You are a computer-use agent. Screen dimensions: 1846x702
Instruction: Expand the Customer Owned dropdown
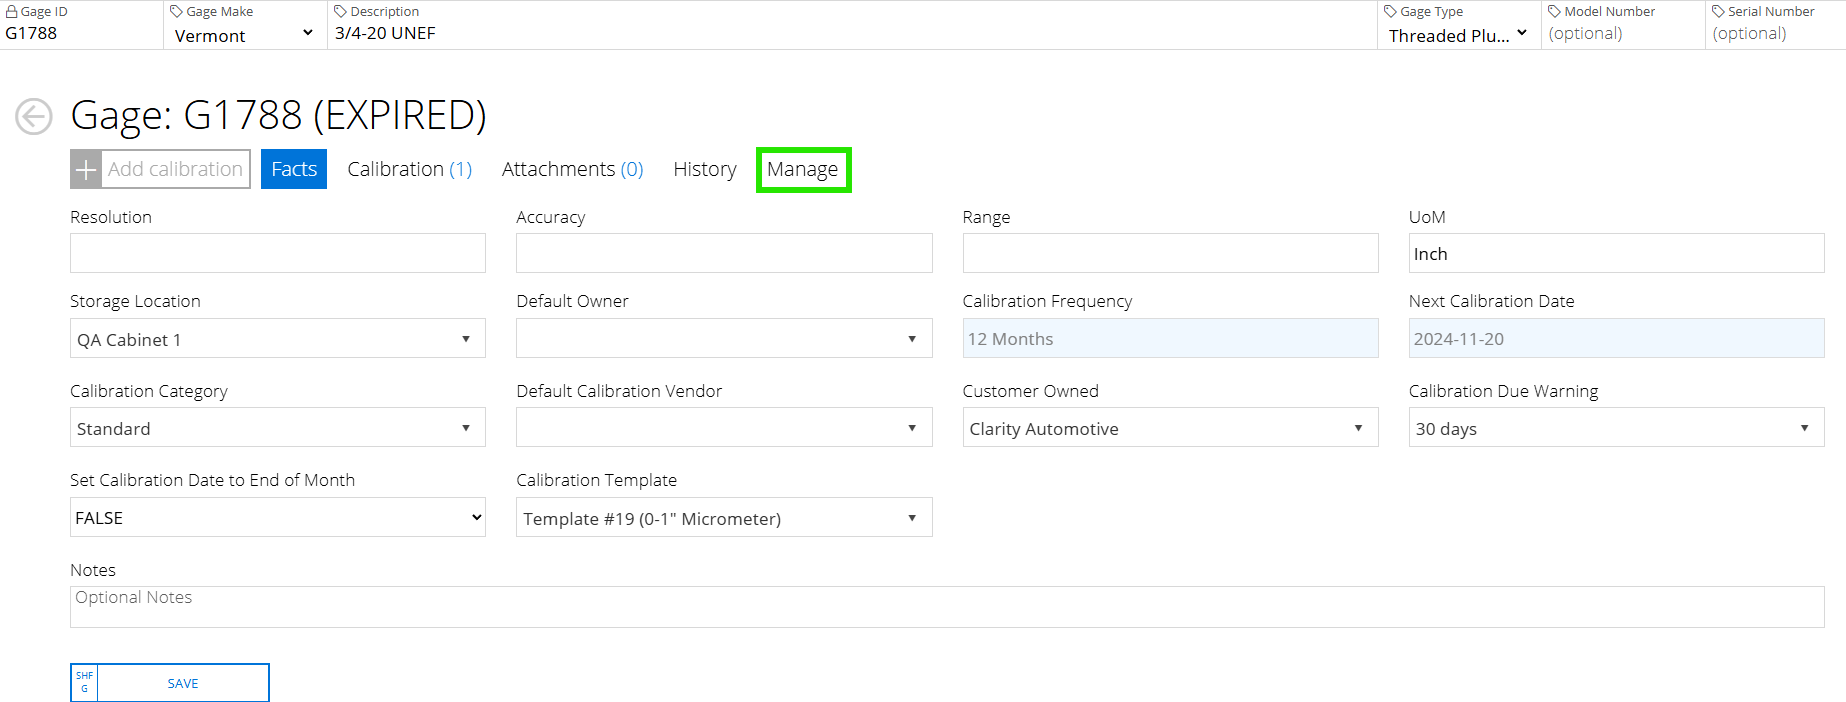click(x=1170, y=428)
